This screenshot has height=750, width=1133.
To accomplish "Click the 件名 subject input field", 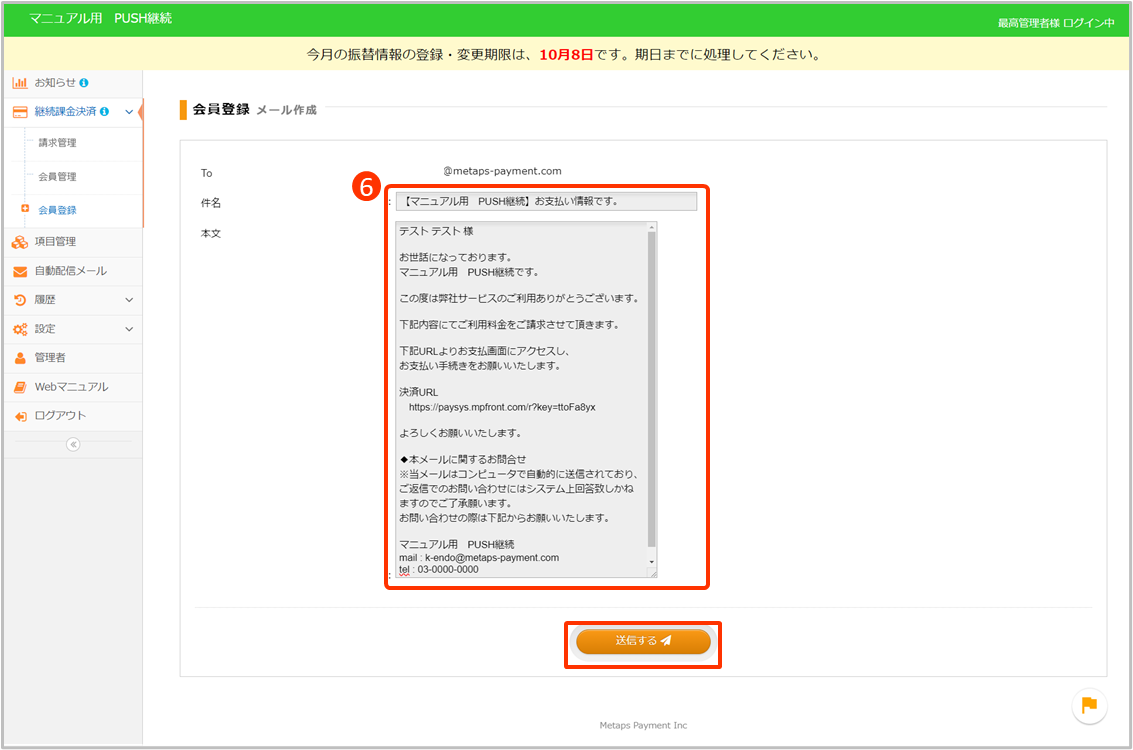I will (x=546, y=201).
